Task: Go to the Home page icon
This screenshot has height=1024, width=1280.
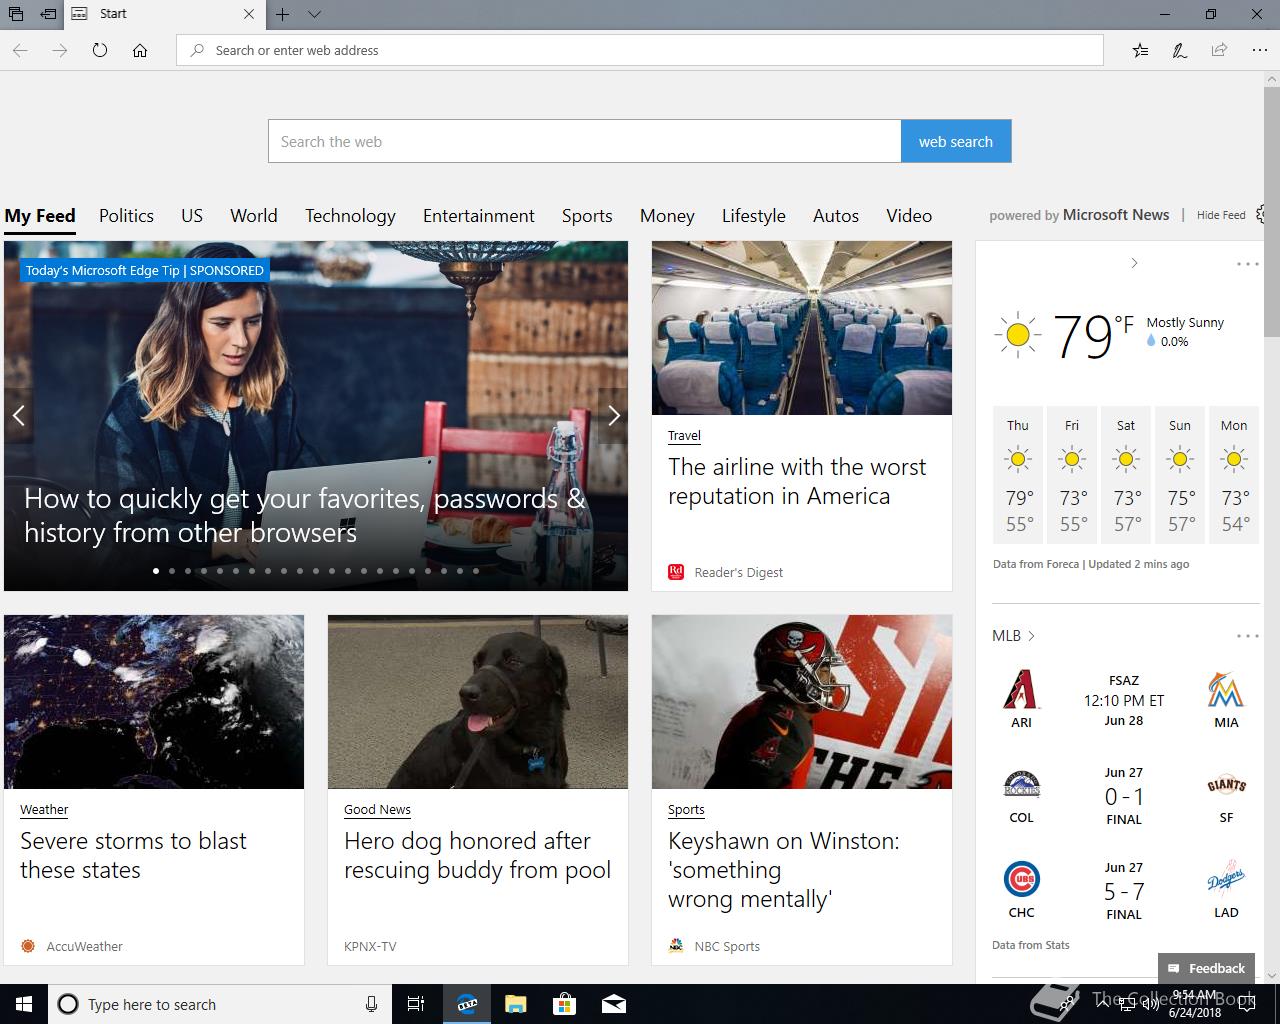Action: (x=140, y=50)
